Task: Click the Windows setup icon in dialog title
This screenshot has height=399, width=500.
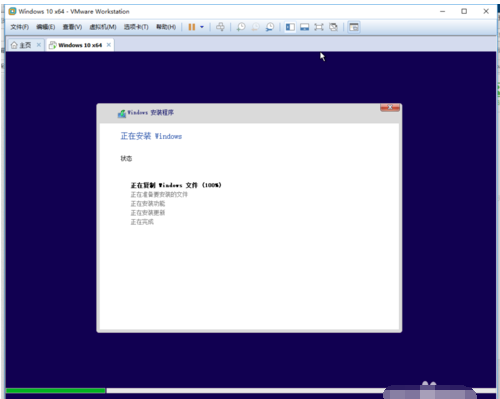Action: [x=122, y=113]
